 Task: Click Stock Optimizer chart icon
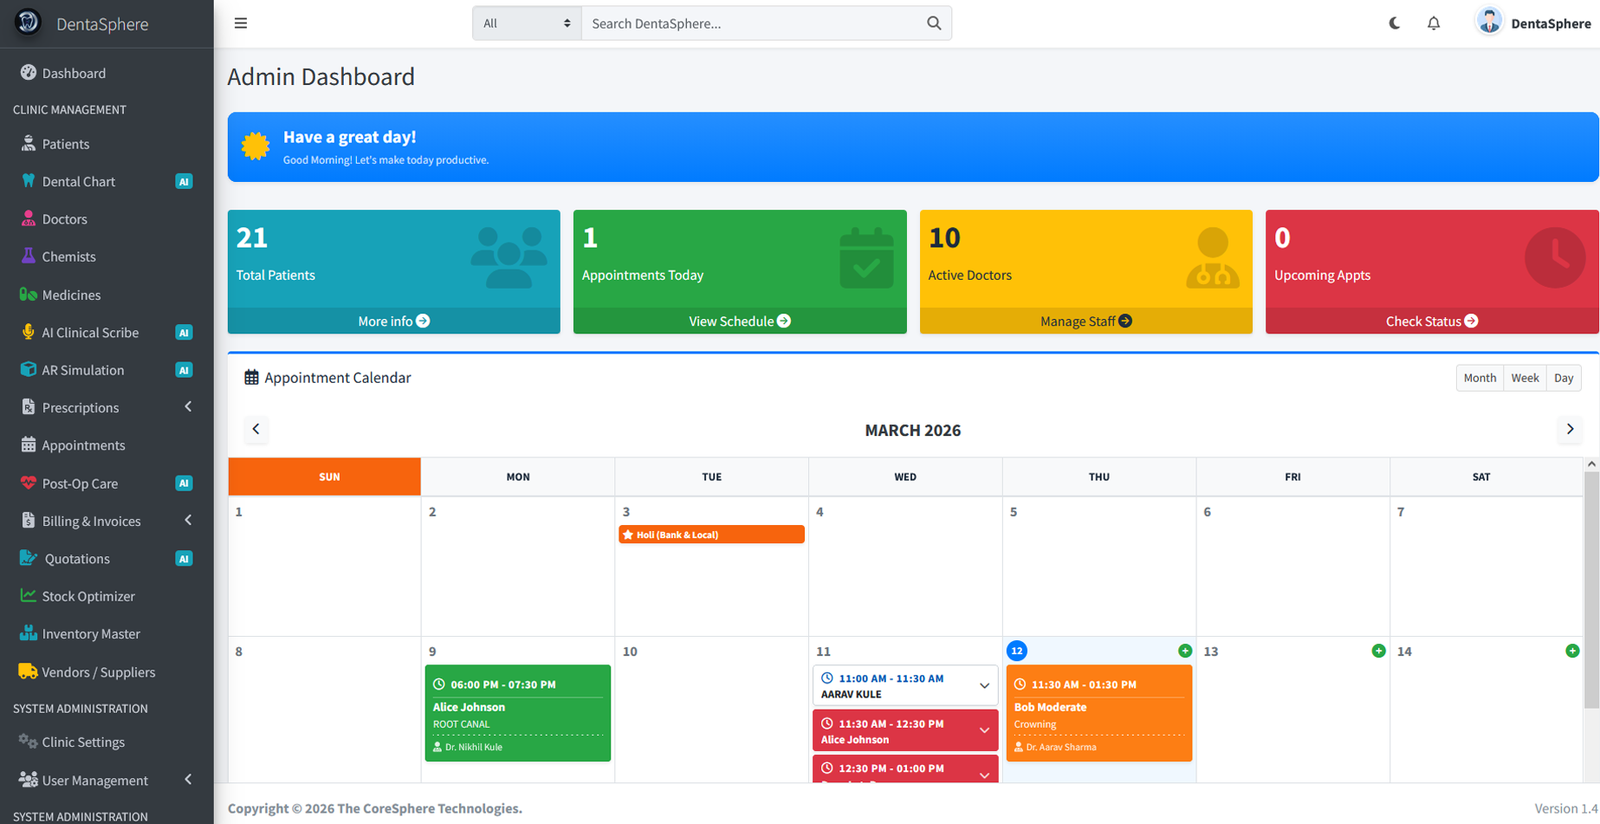point(28,596)
